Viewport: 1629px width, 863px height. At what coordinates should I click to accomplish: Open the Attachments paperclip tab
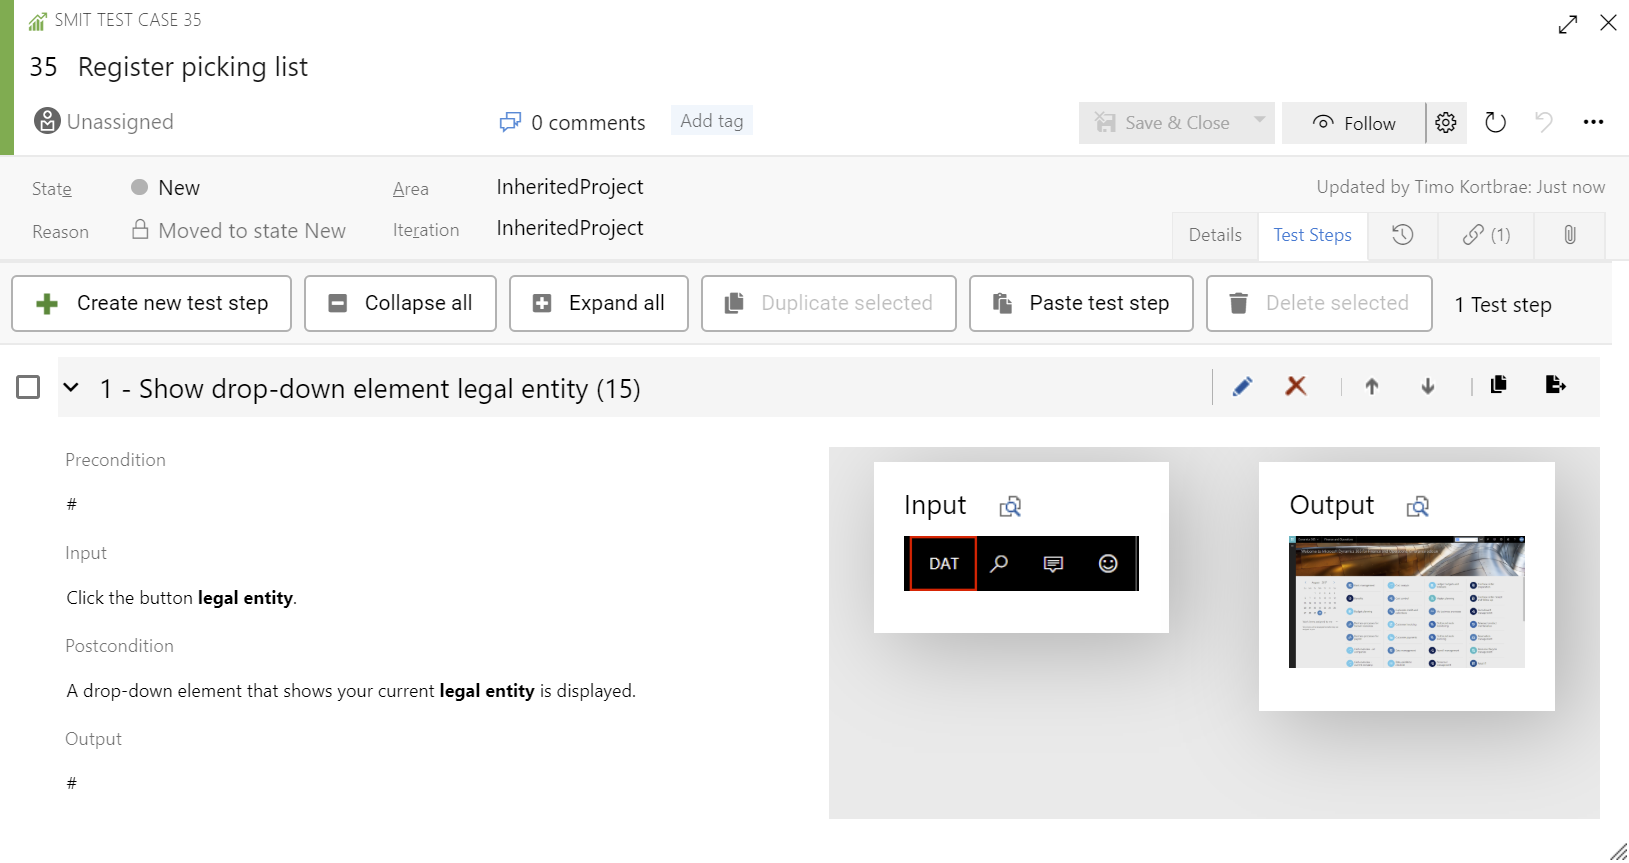click(1569, 235)
